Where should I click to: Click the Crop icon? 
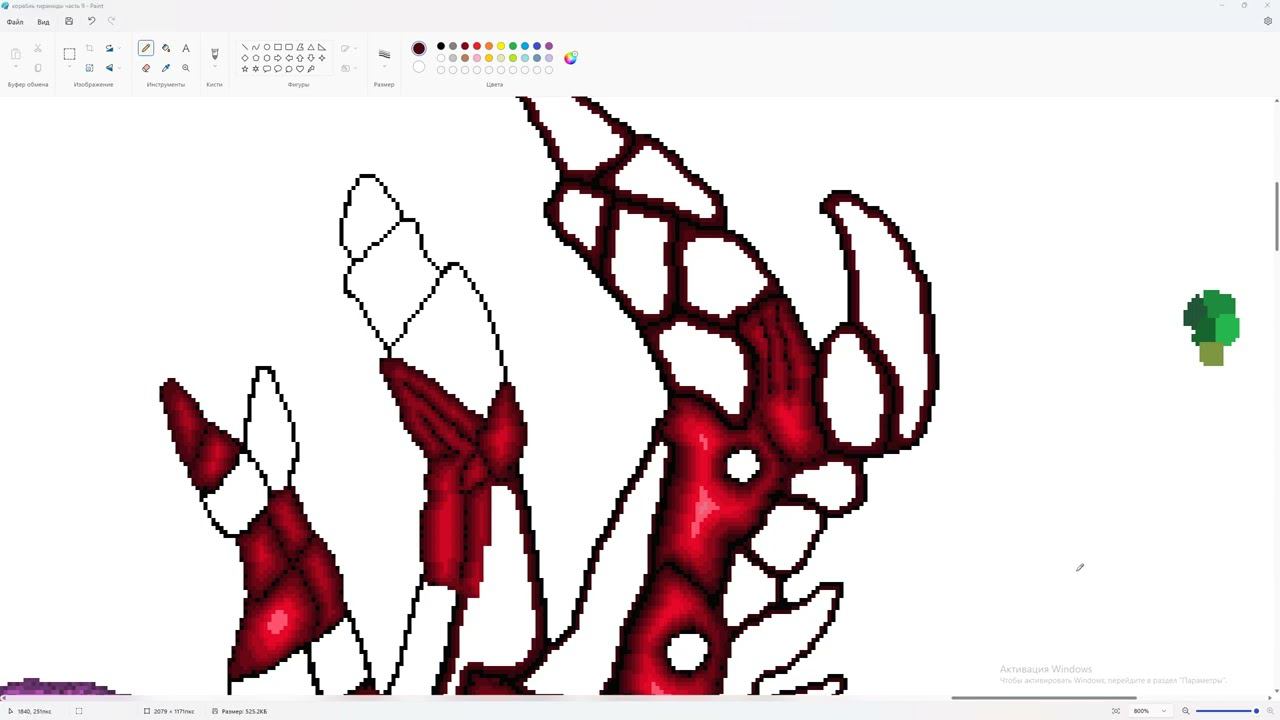[x=89, y=48]
